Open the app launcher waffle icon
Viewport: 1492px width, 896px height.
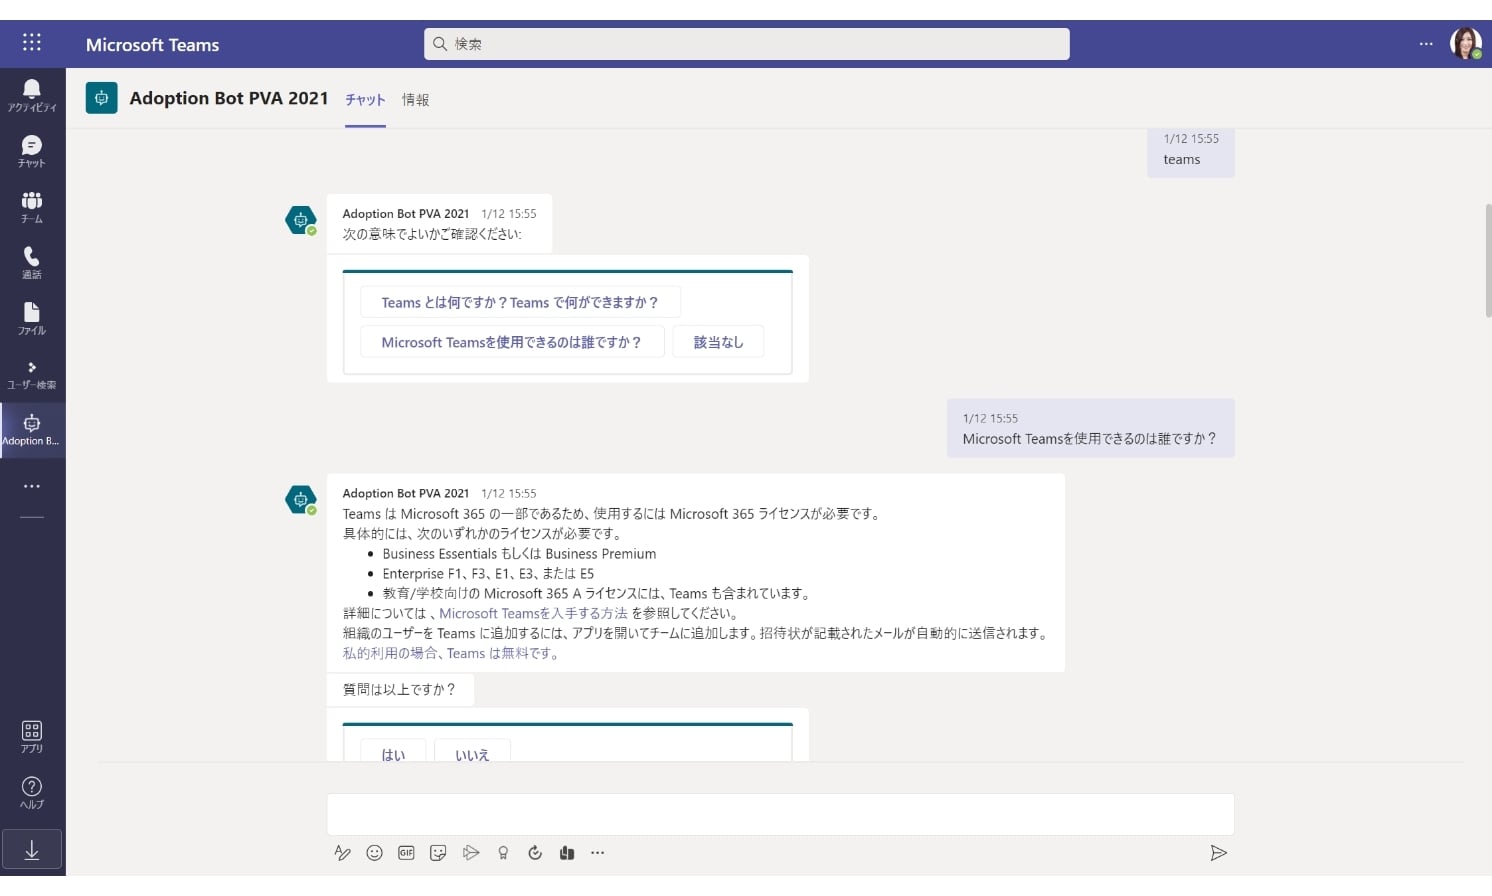pyautogui.click(x=32, y=42)
